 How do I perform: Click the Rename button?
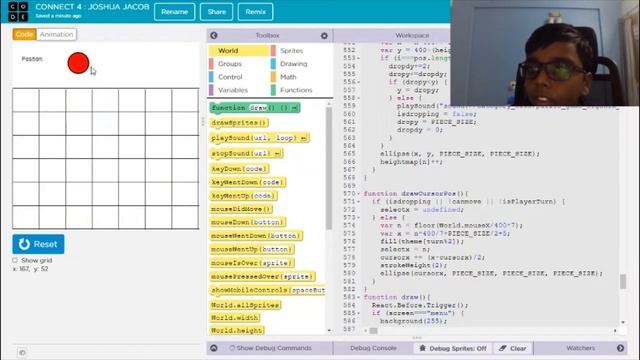(x=175, y=12)
